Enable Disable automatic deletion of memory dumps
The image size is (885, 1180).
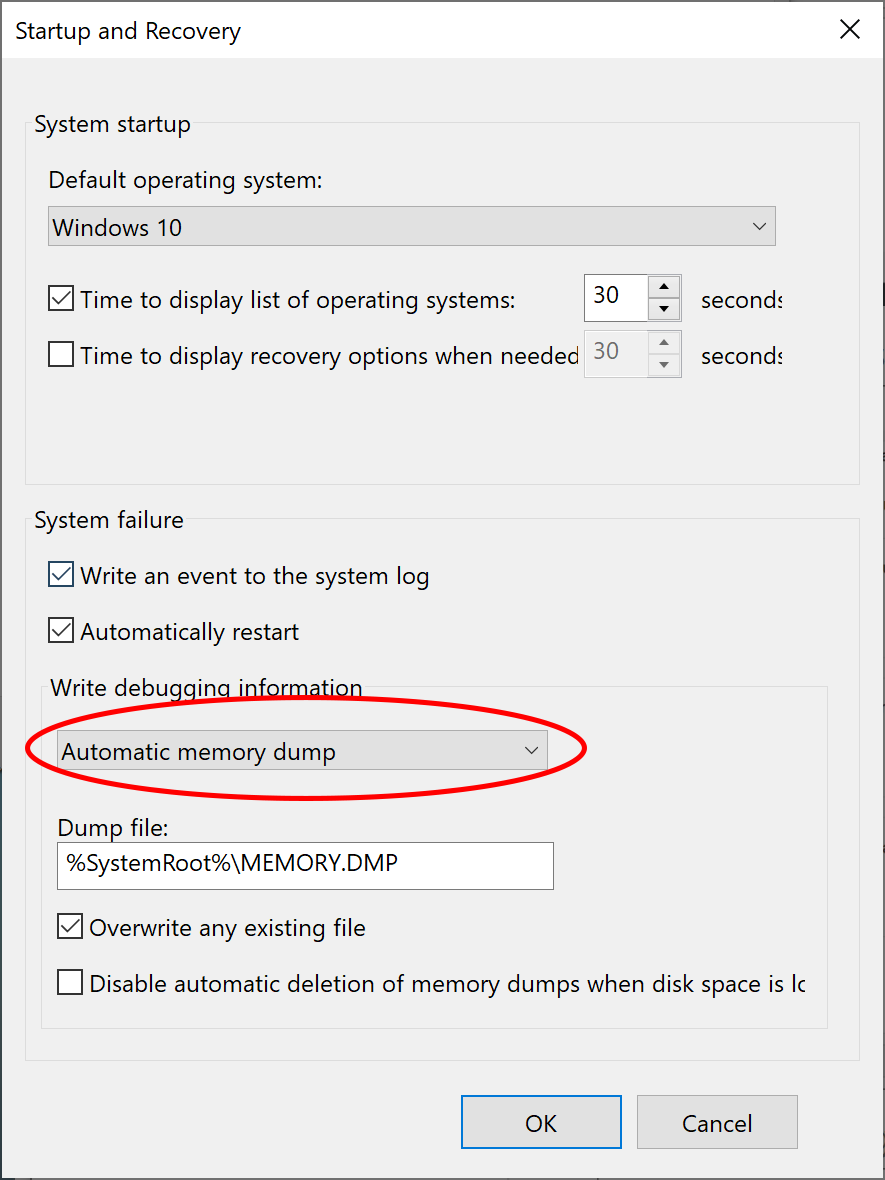click(70, 983)
